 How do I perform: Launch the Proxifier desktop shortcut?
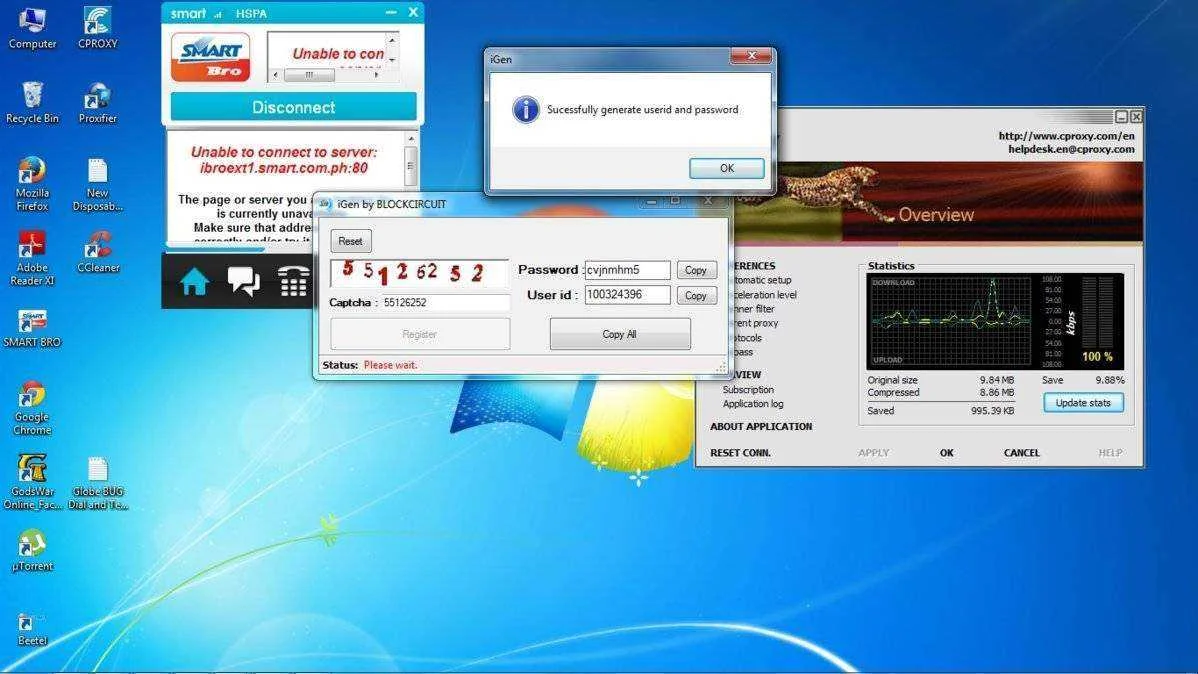pos(98,103)
